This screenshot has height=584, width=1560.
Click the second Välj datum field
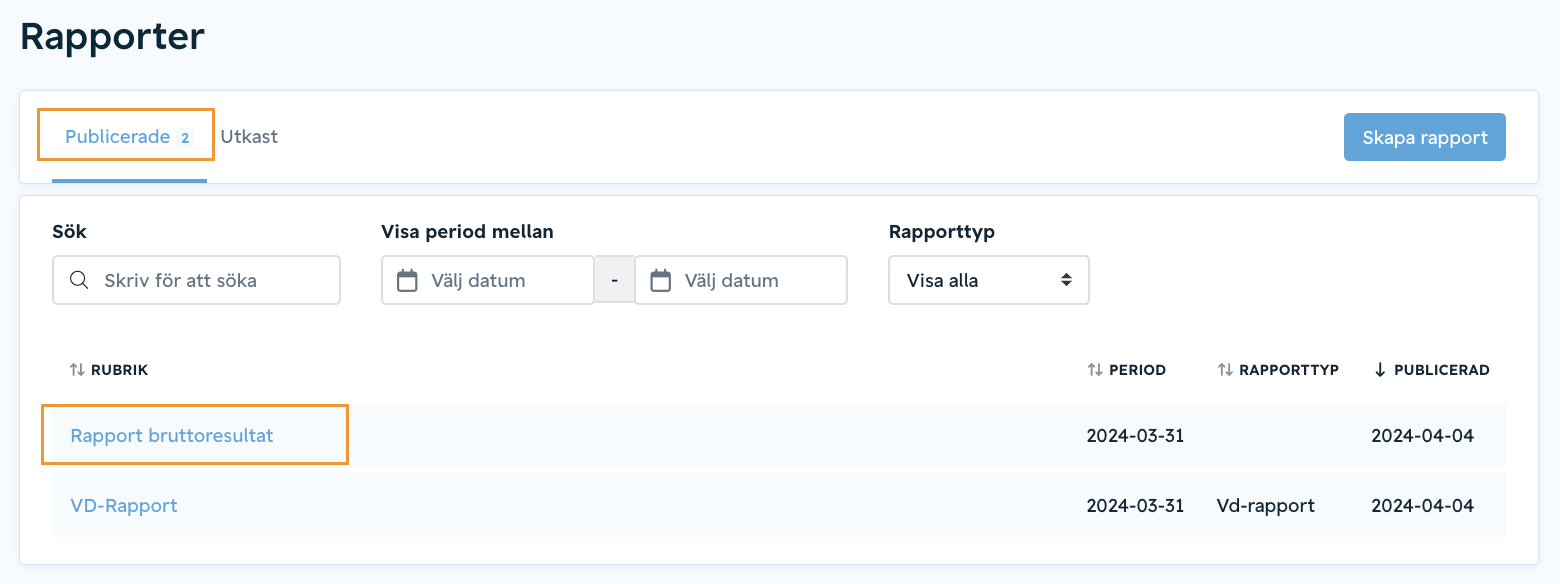coord(741,280)
